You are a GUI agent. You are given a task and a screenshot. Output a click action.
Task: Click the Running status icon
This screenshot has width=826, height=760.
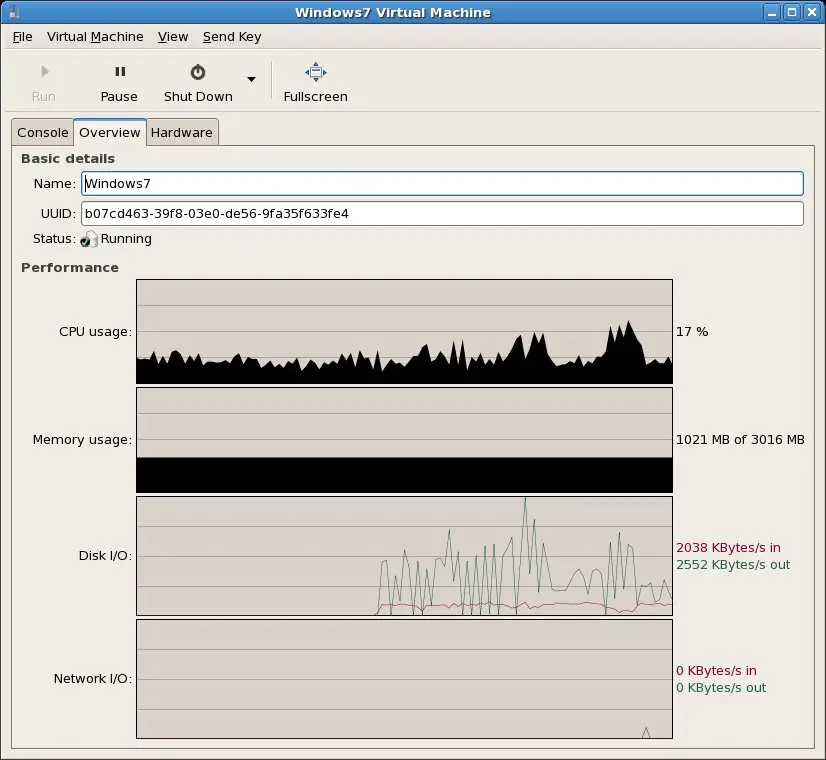[x=89, y=239]
